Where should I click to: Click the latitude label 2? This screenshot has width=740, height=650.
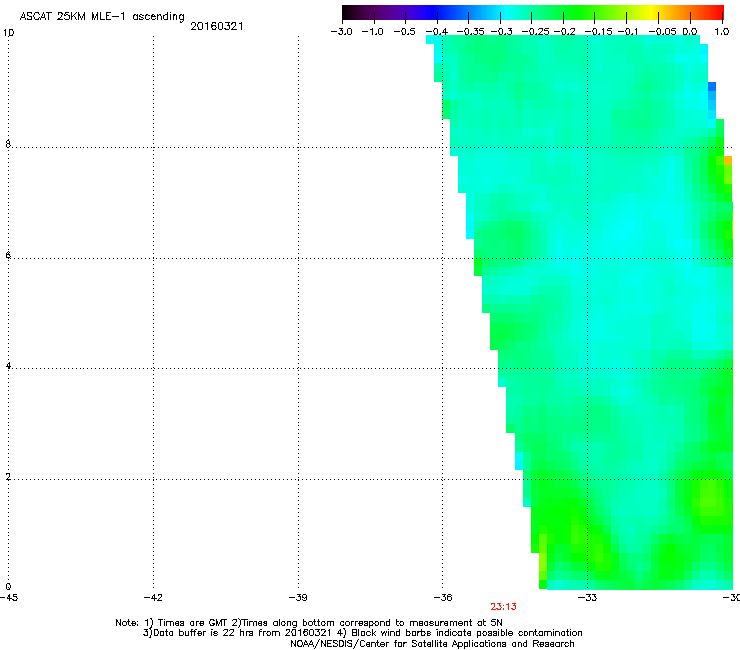[8, 477]
